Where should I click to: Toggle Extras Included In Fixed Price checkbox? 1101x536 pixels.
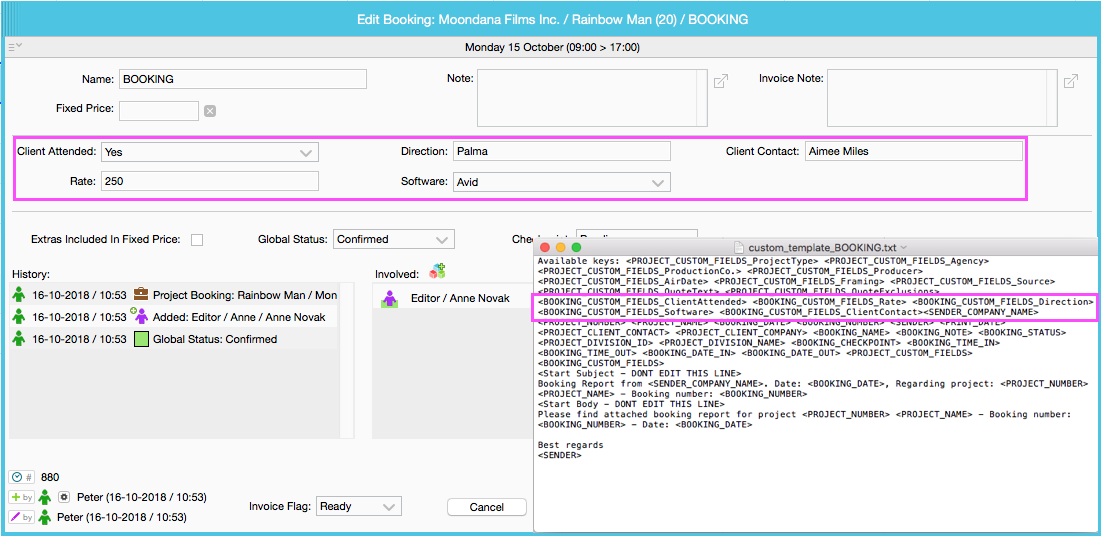(x=197, y=240)
